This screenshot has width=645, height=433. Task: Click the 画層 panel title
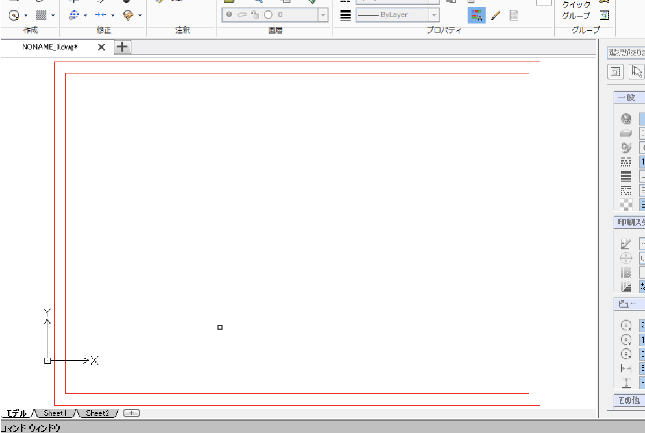coord(275,30)
